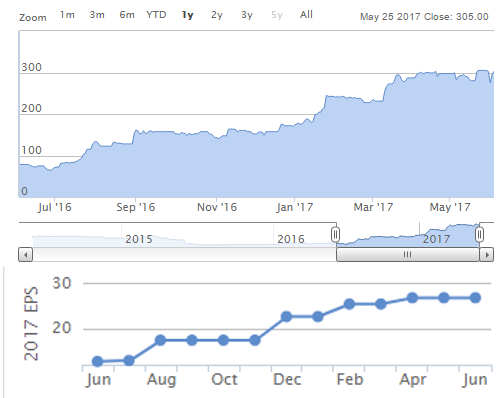Click the final June EPS data point
The image size is (503, 398).
tap(475, 298)
